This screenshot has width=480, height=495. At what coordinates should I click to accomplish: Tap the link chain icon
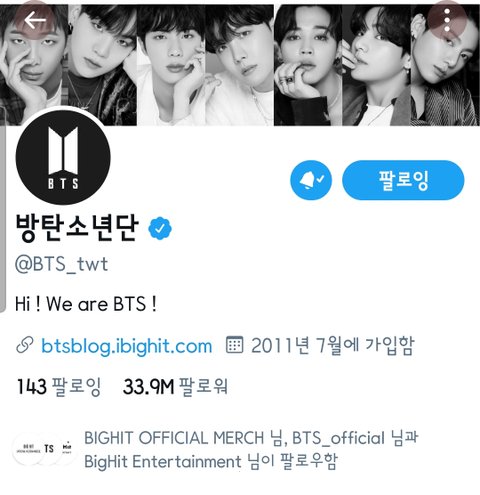[x=24, y=345]
